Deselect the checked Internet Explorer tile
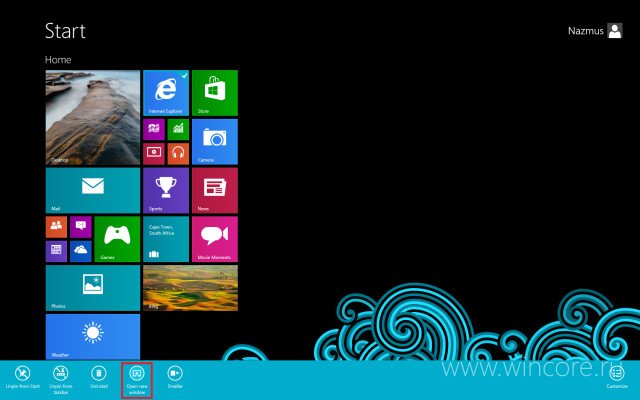The image size is (640, 400). coord(166,93)
